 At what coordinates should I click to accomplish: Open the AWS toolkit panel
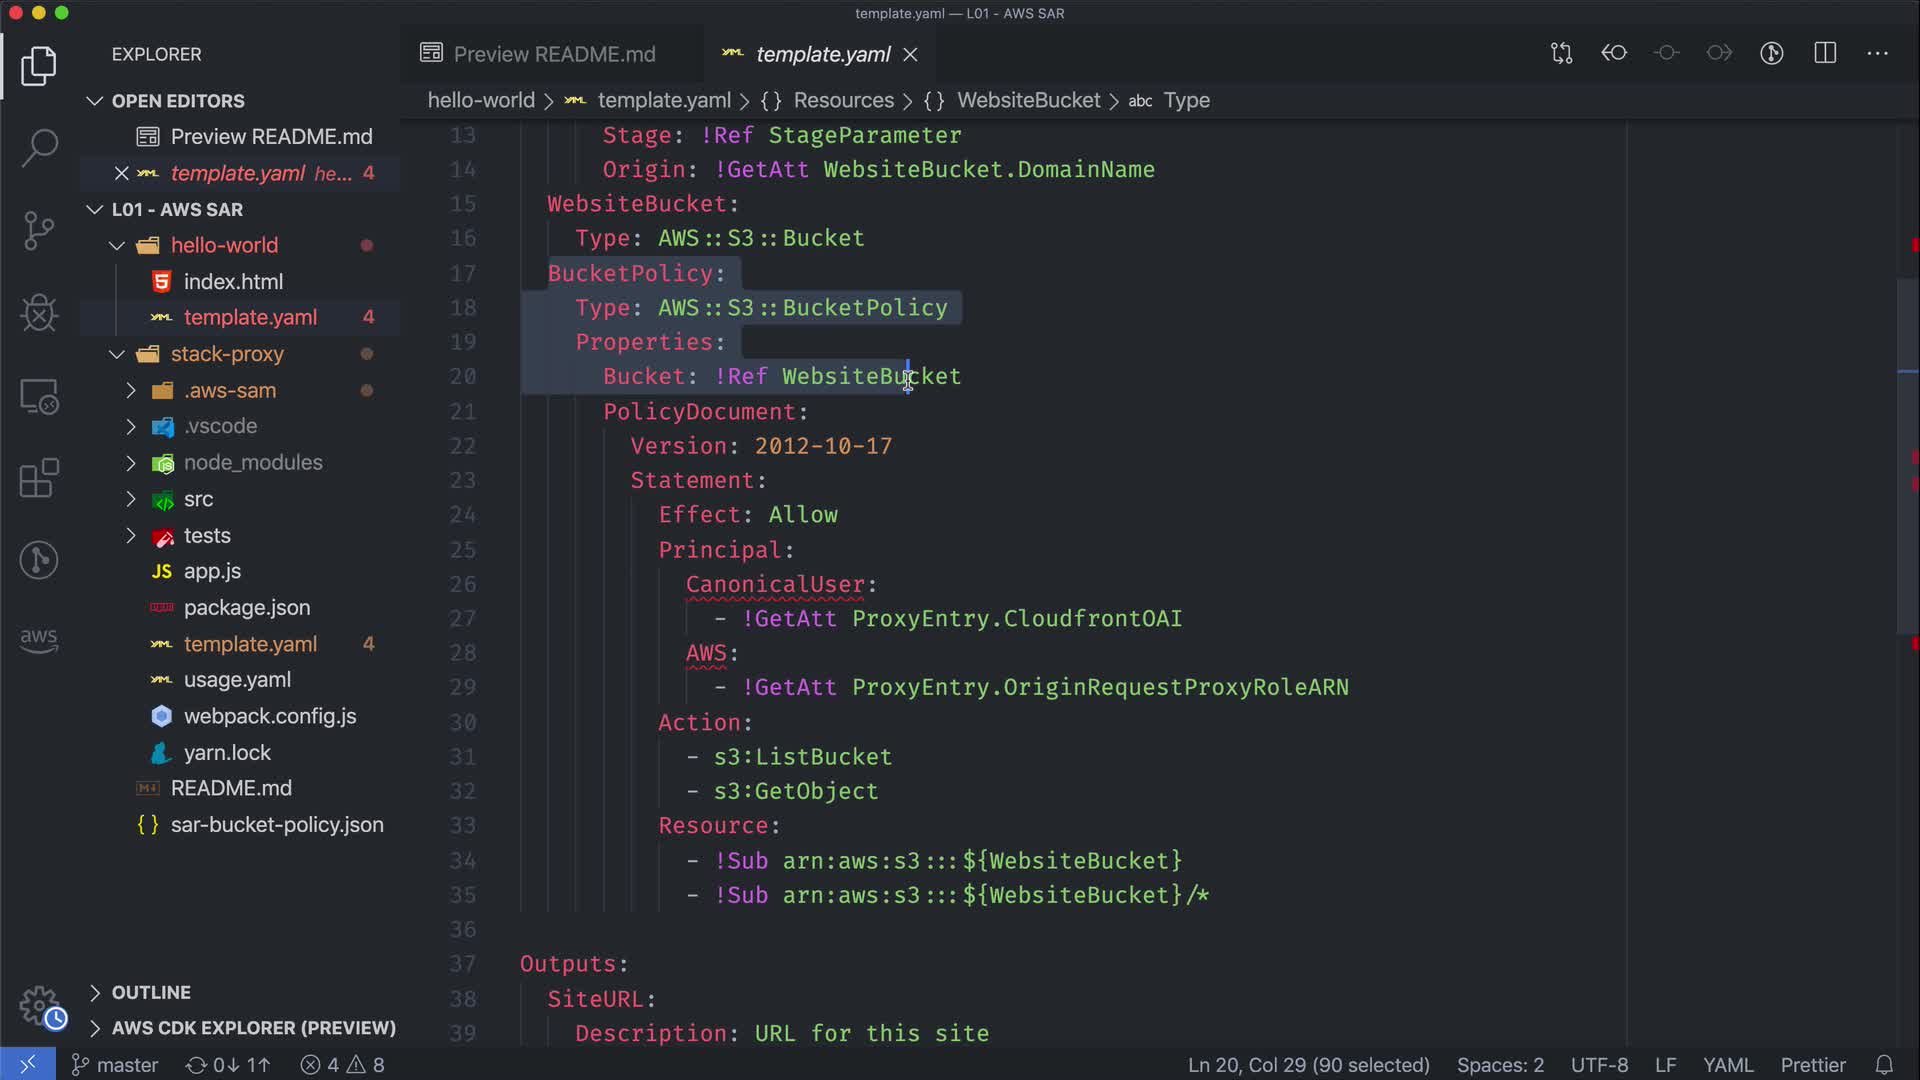[x=39, y=639]
